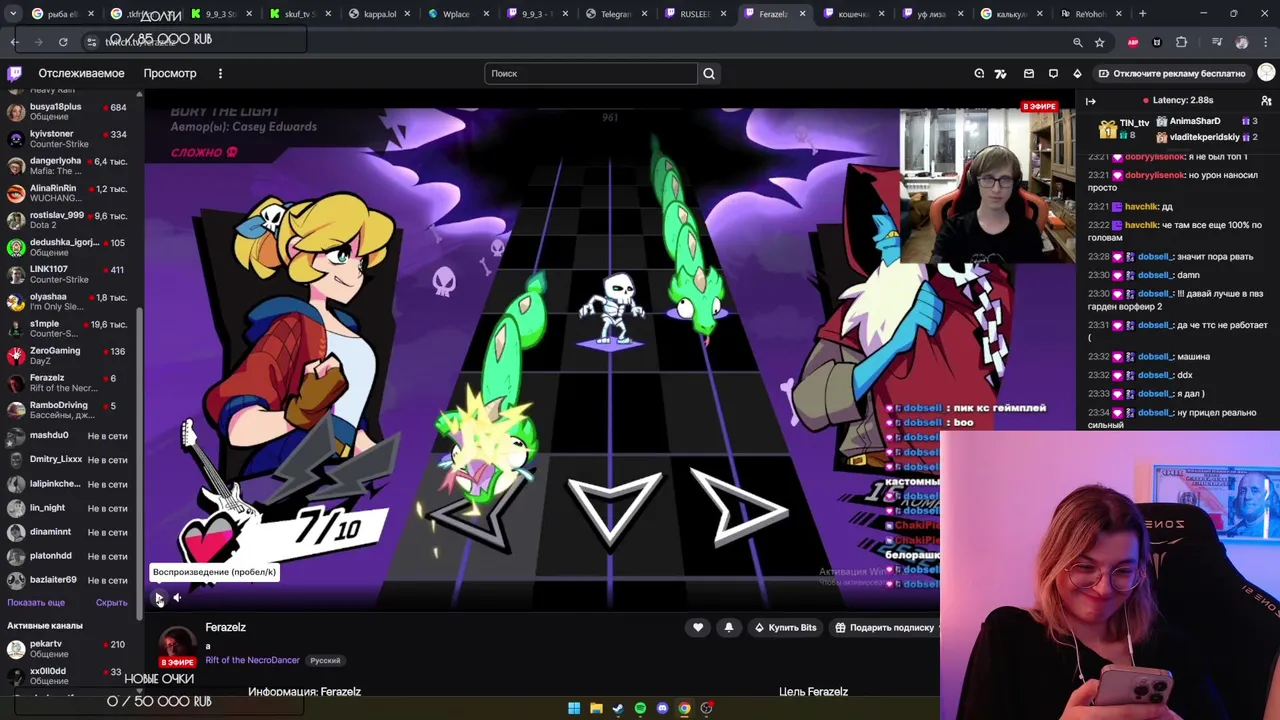Open busya18plus channel in the sidebar
Image resolution: width=1280 pixels, height=720 pixels.
(x=68, y=111)
